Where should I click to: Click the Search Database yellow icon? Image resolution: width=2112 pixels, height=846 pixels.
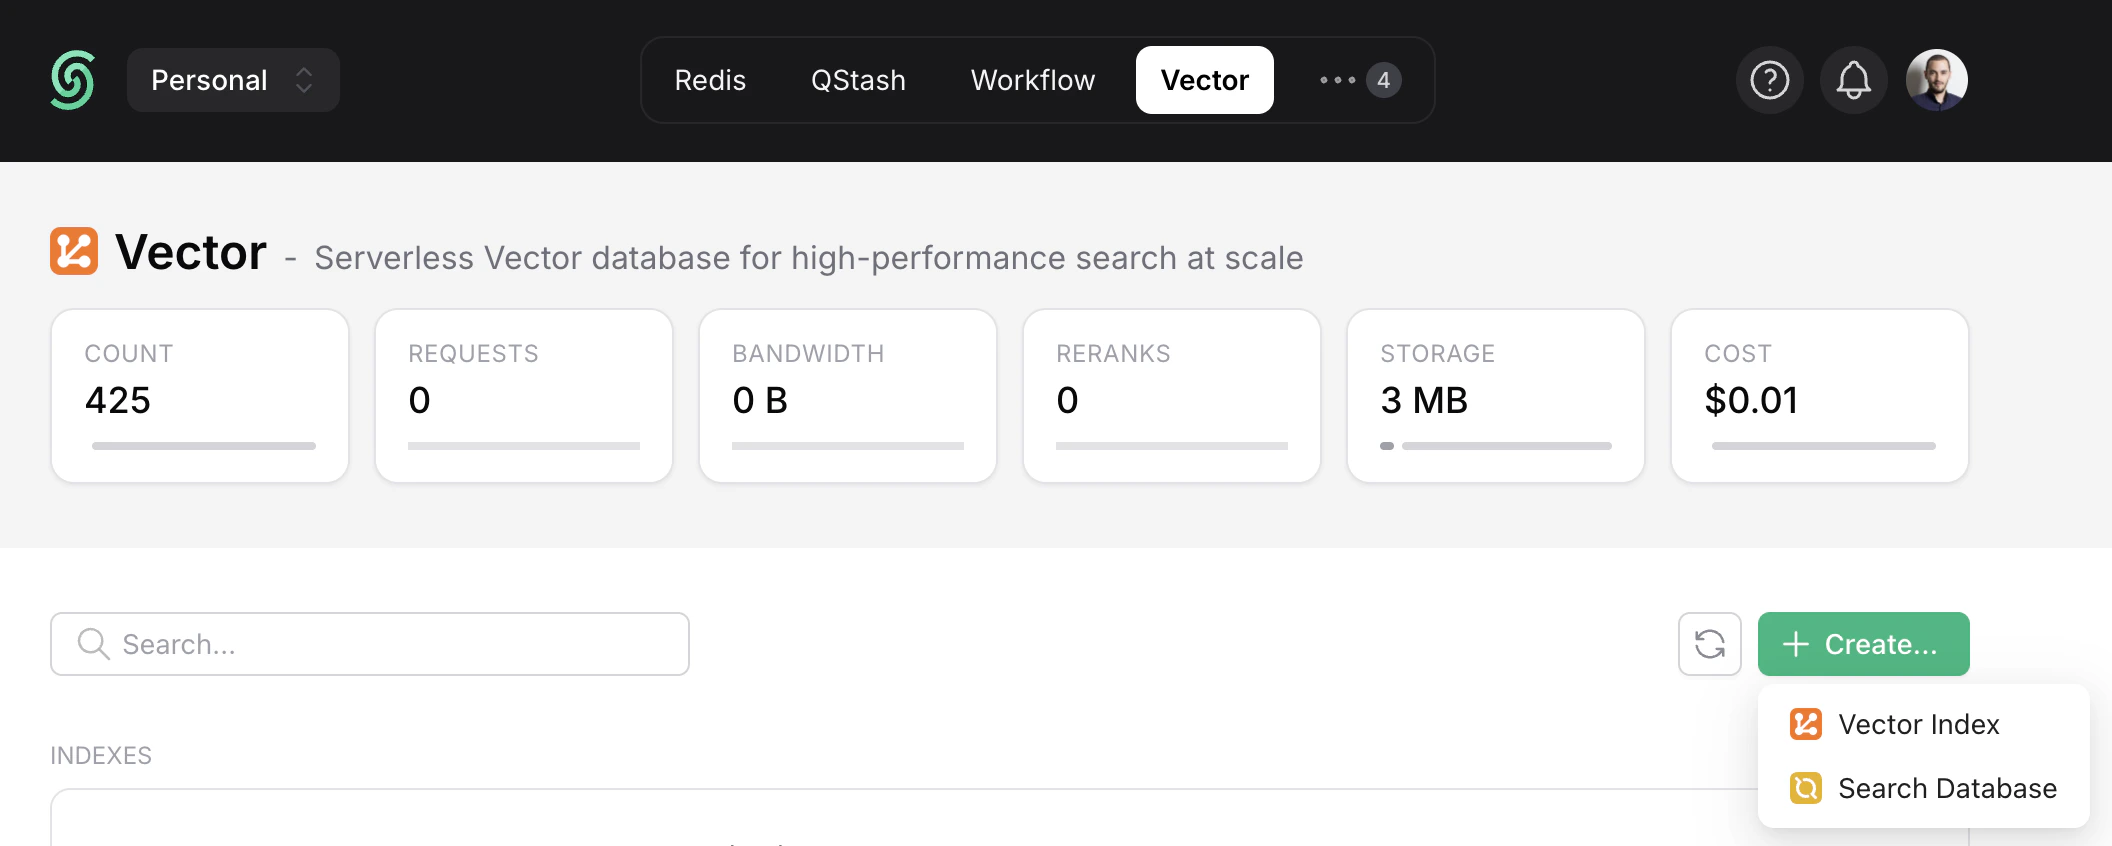[1806, 788]
